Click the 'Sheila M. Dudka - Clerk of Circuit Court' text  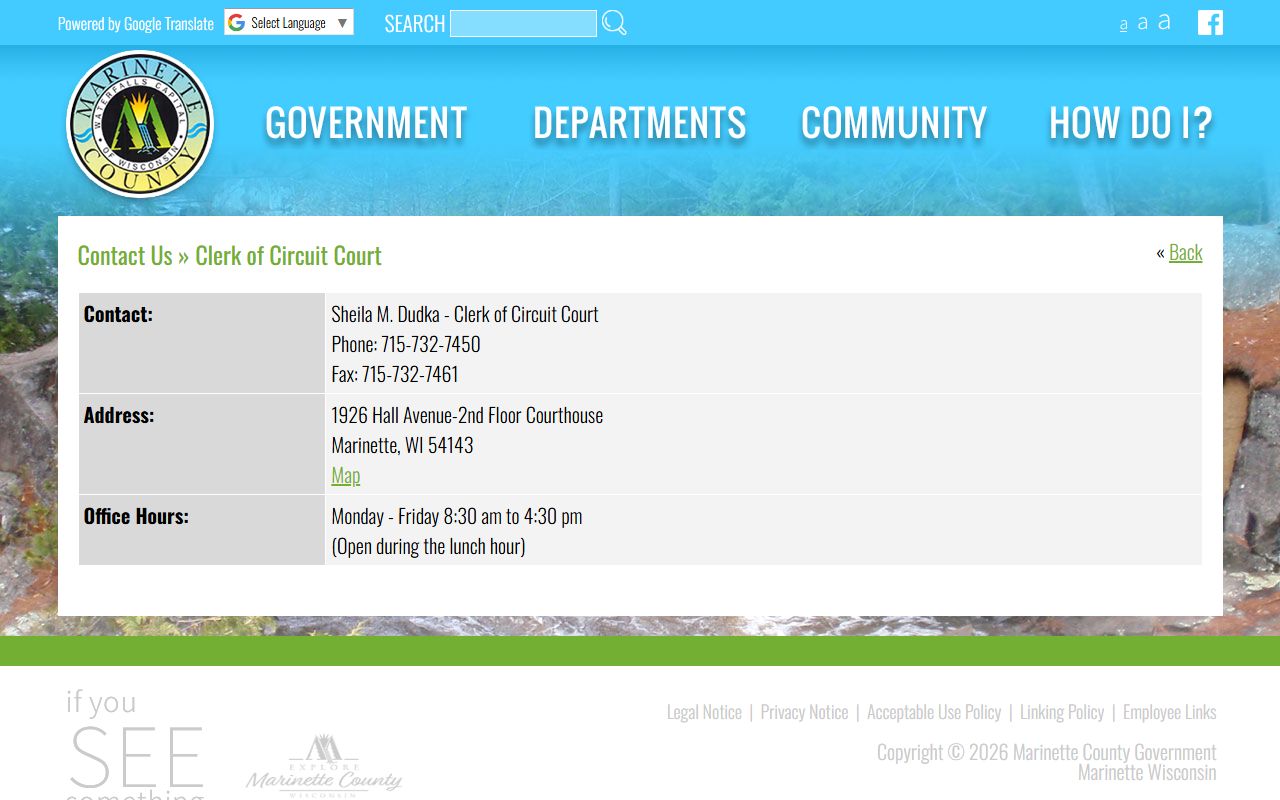[464, 314]
